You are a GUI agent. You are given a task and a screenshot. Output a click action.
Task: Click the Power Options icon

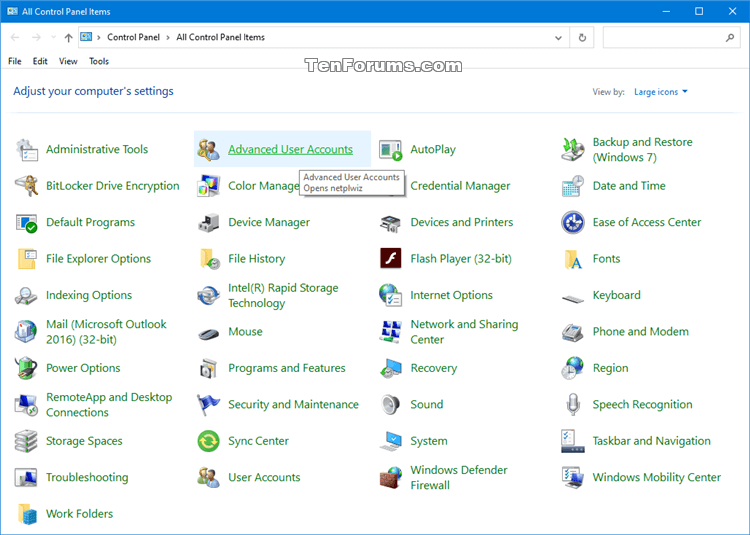tap(26, 368)
